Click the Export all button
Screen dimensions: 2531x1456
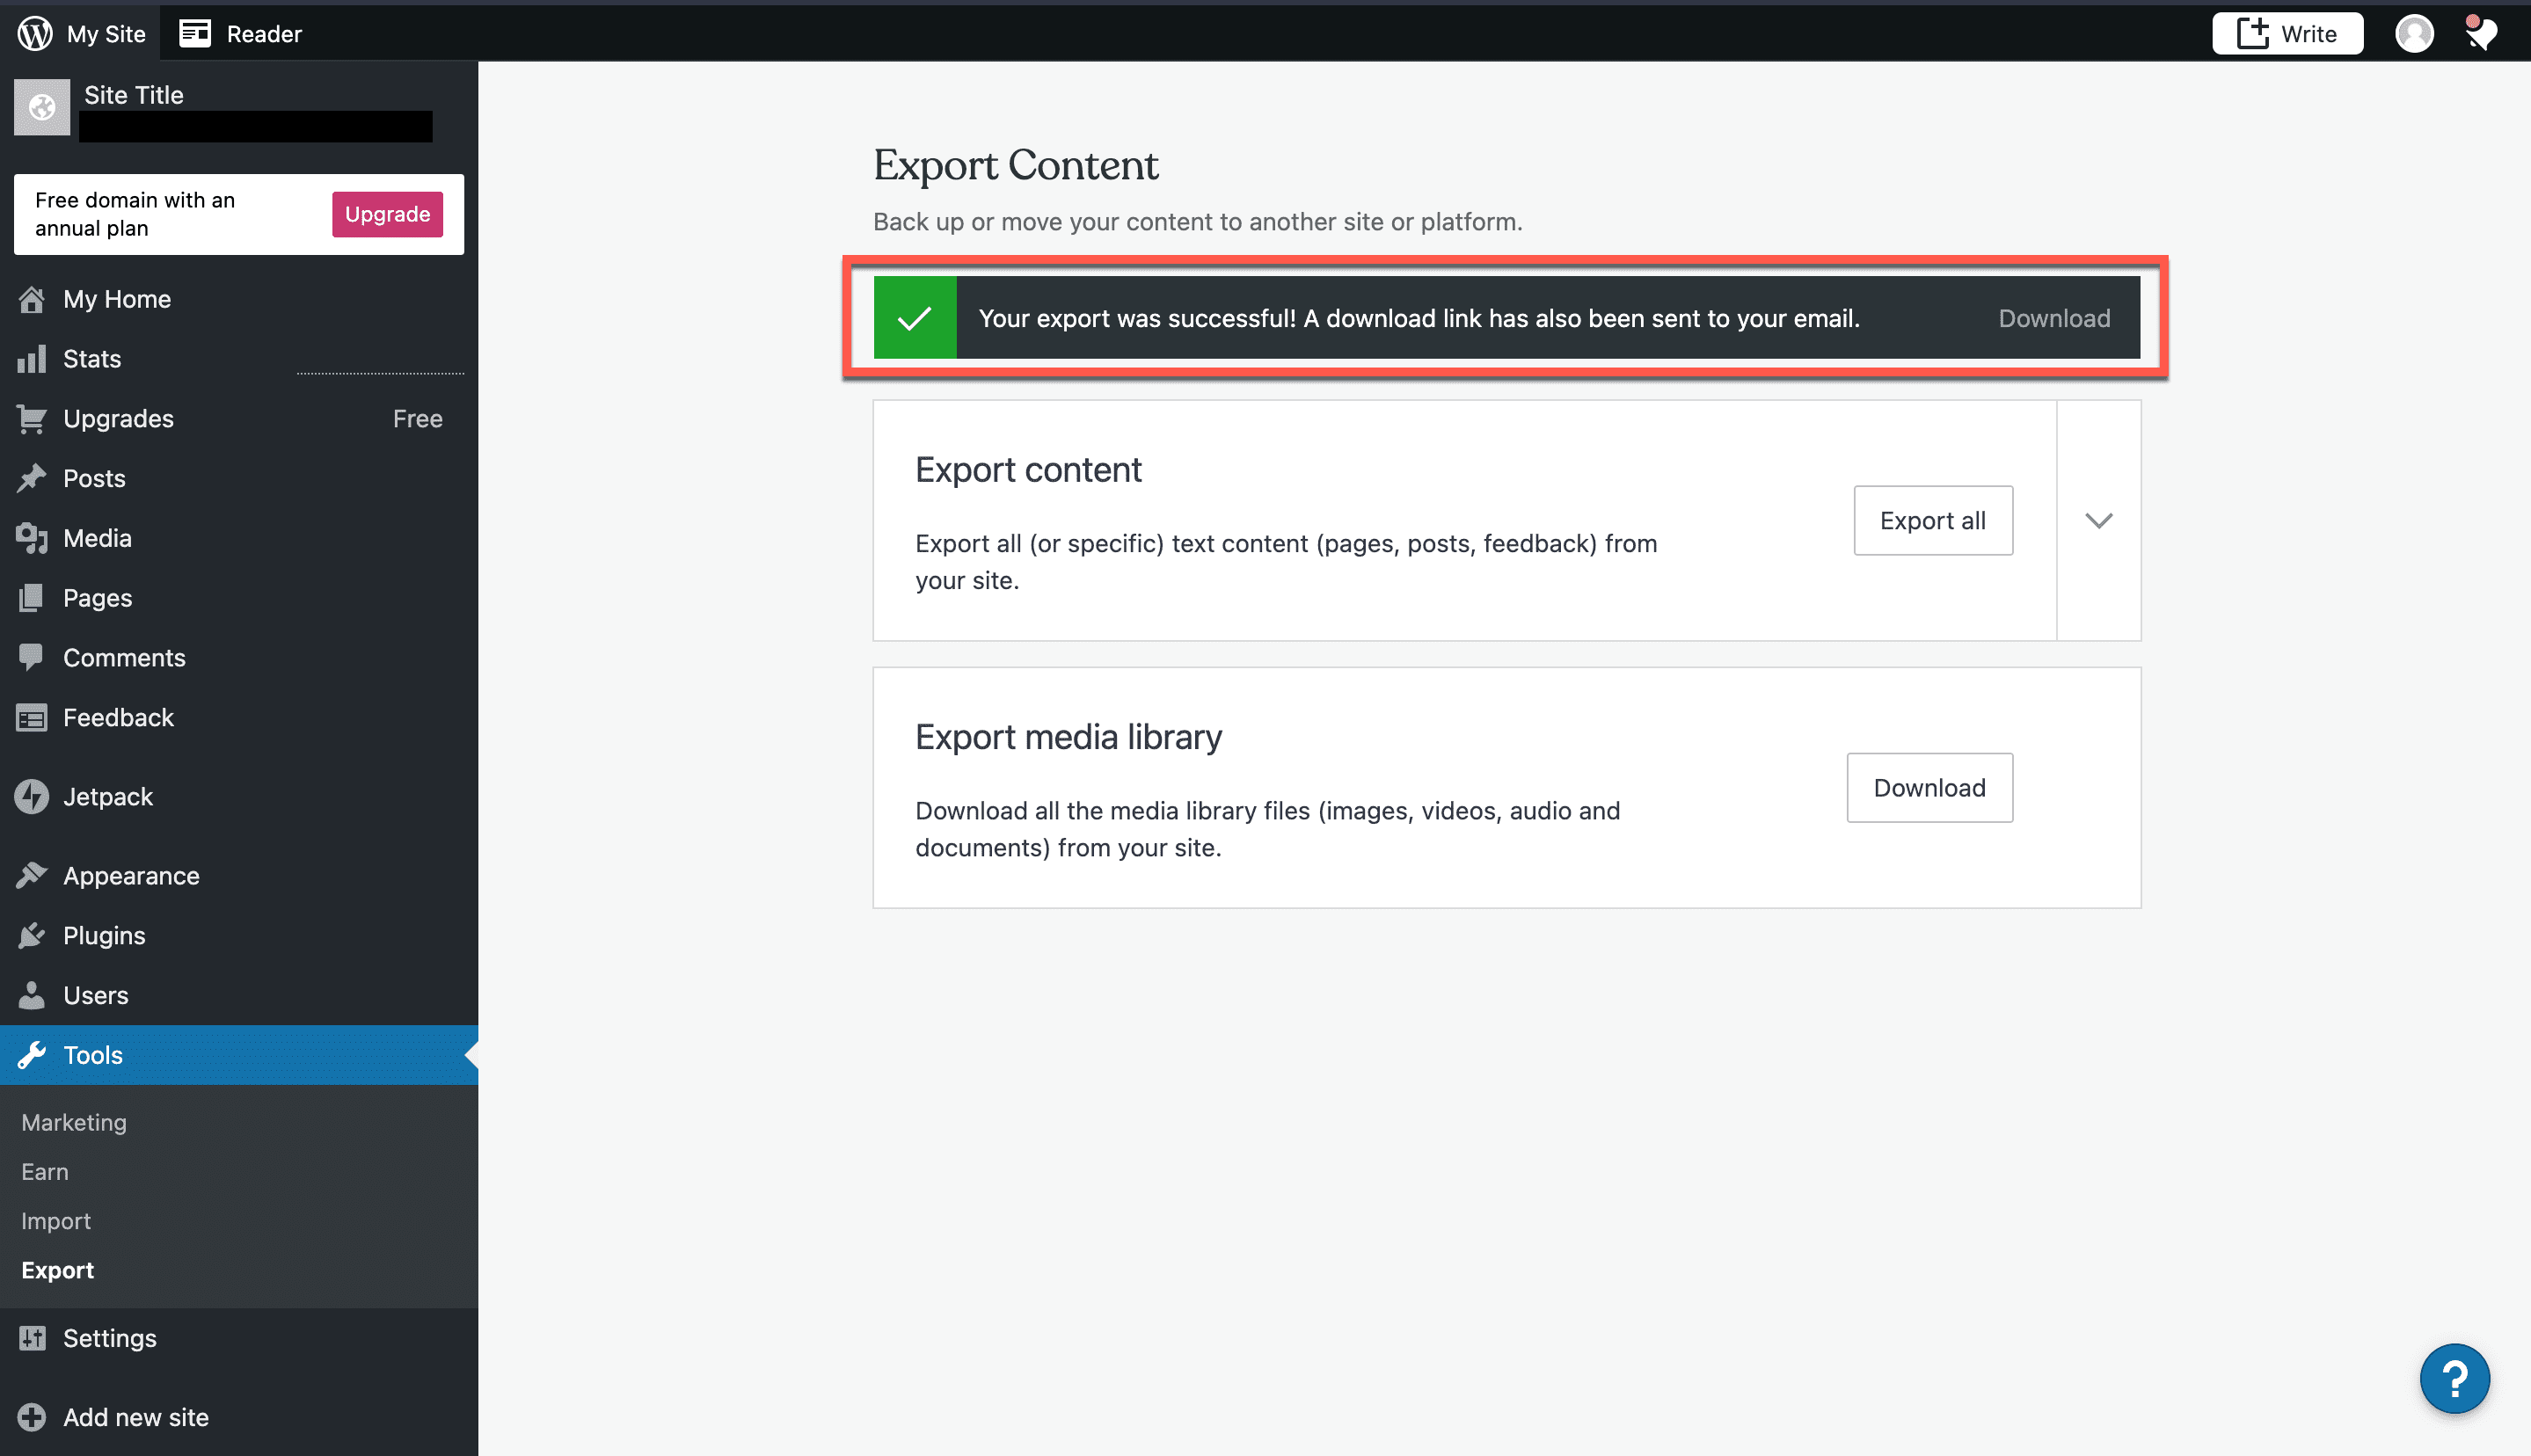pos(1932,521)
